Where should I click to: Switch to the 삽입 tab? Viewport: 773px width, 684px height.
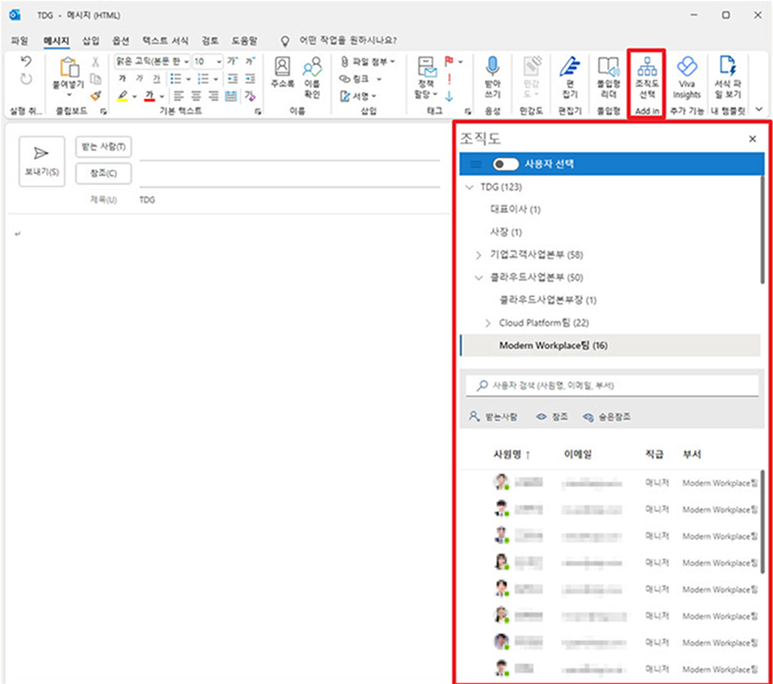90,40
